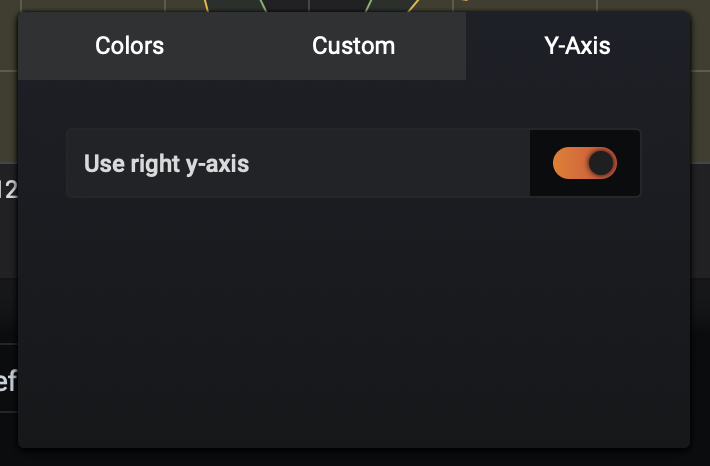Click the word 'Custom' in the tab bar
The height and width of the screenshot is (466, 710).
click(x=354, y=46)
